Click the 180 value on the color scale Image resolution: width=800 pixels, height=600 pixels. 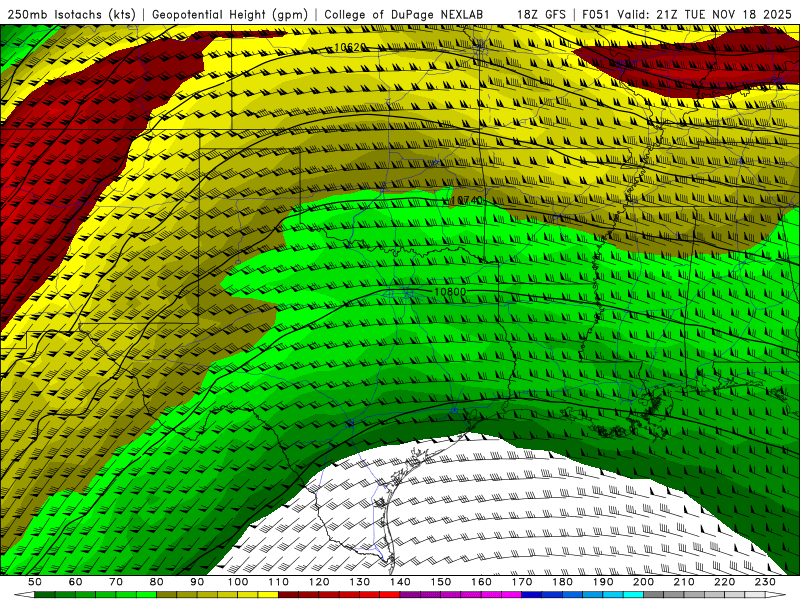point(563,582)
